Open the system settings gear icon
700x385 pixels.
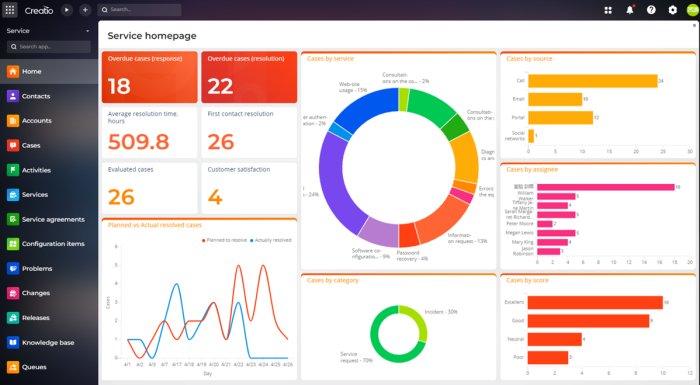pyautogui.click(x=672, y=10)
